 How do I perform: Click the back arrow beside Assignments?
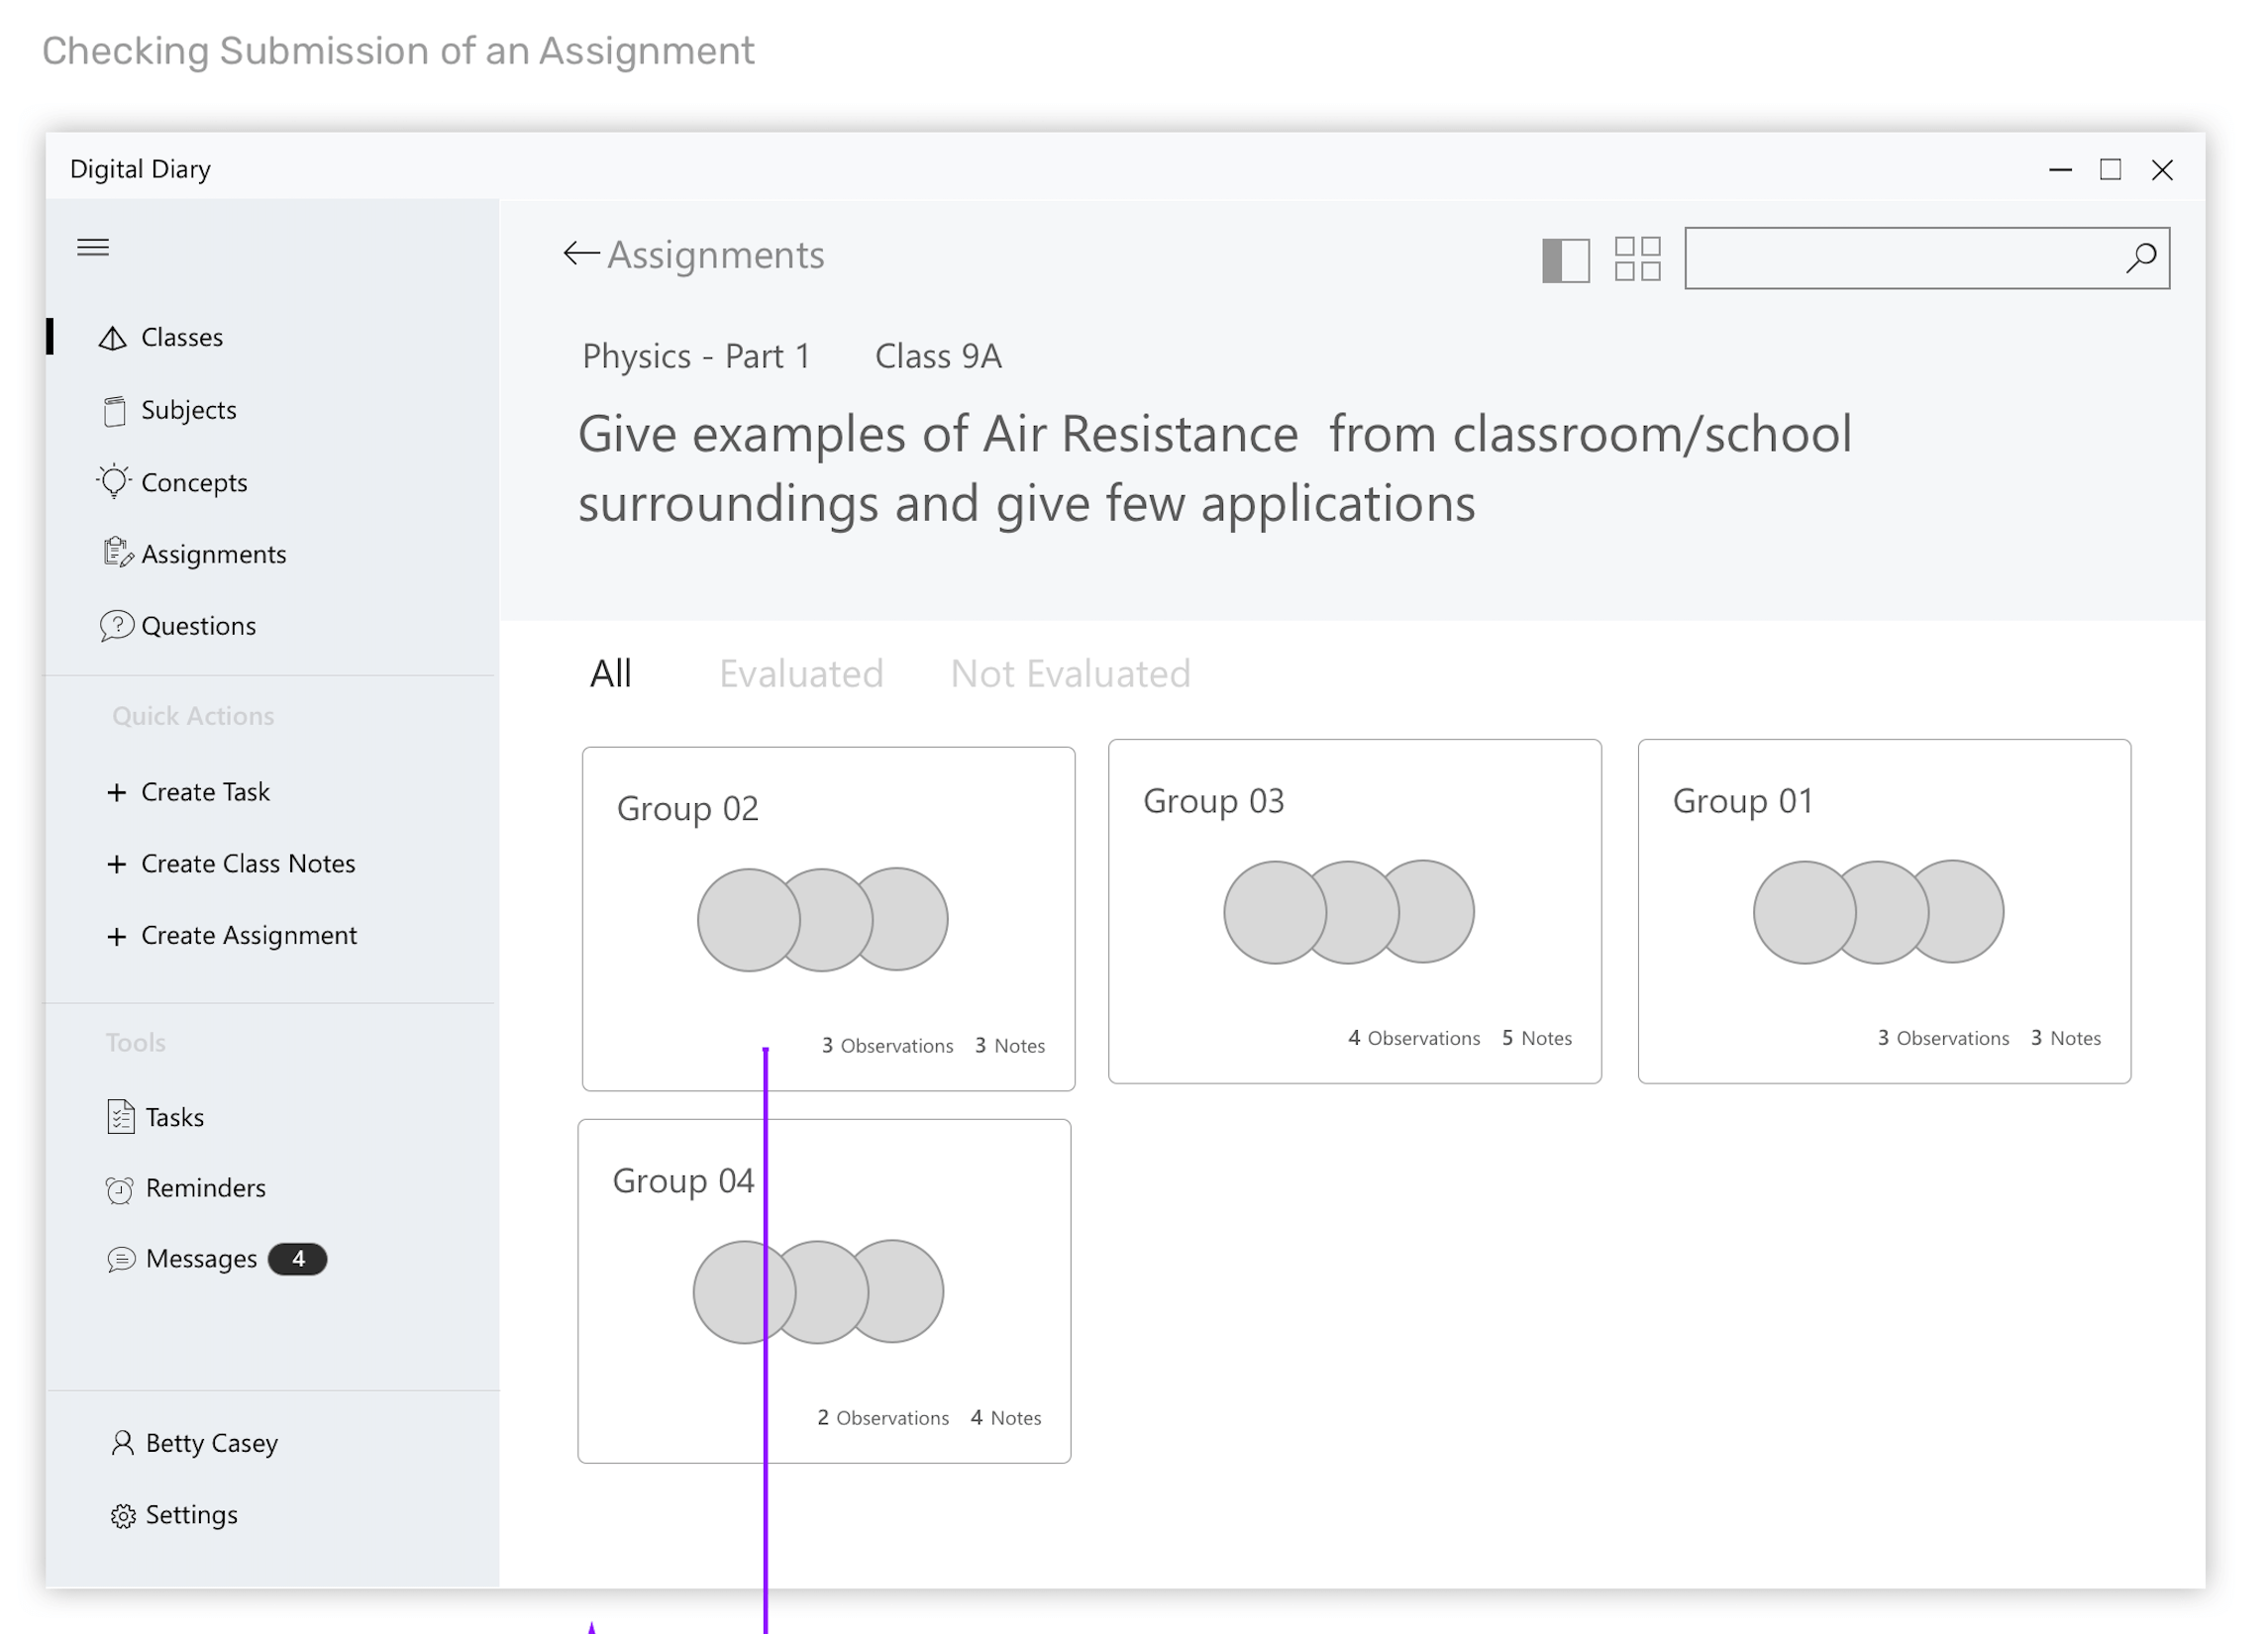[580, 254]
